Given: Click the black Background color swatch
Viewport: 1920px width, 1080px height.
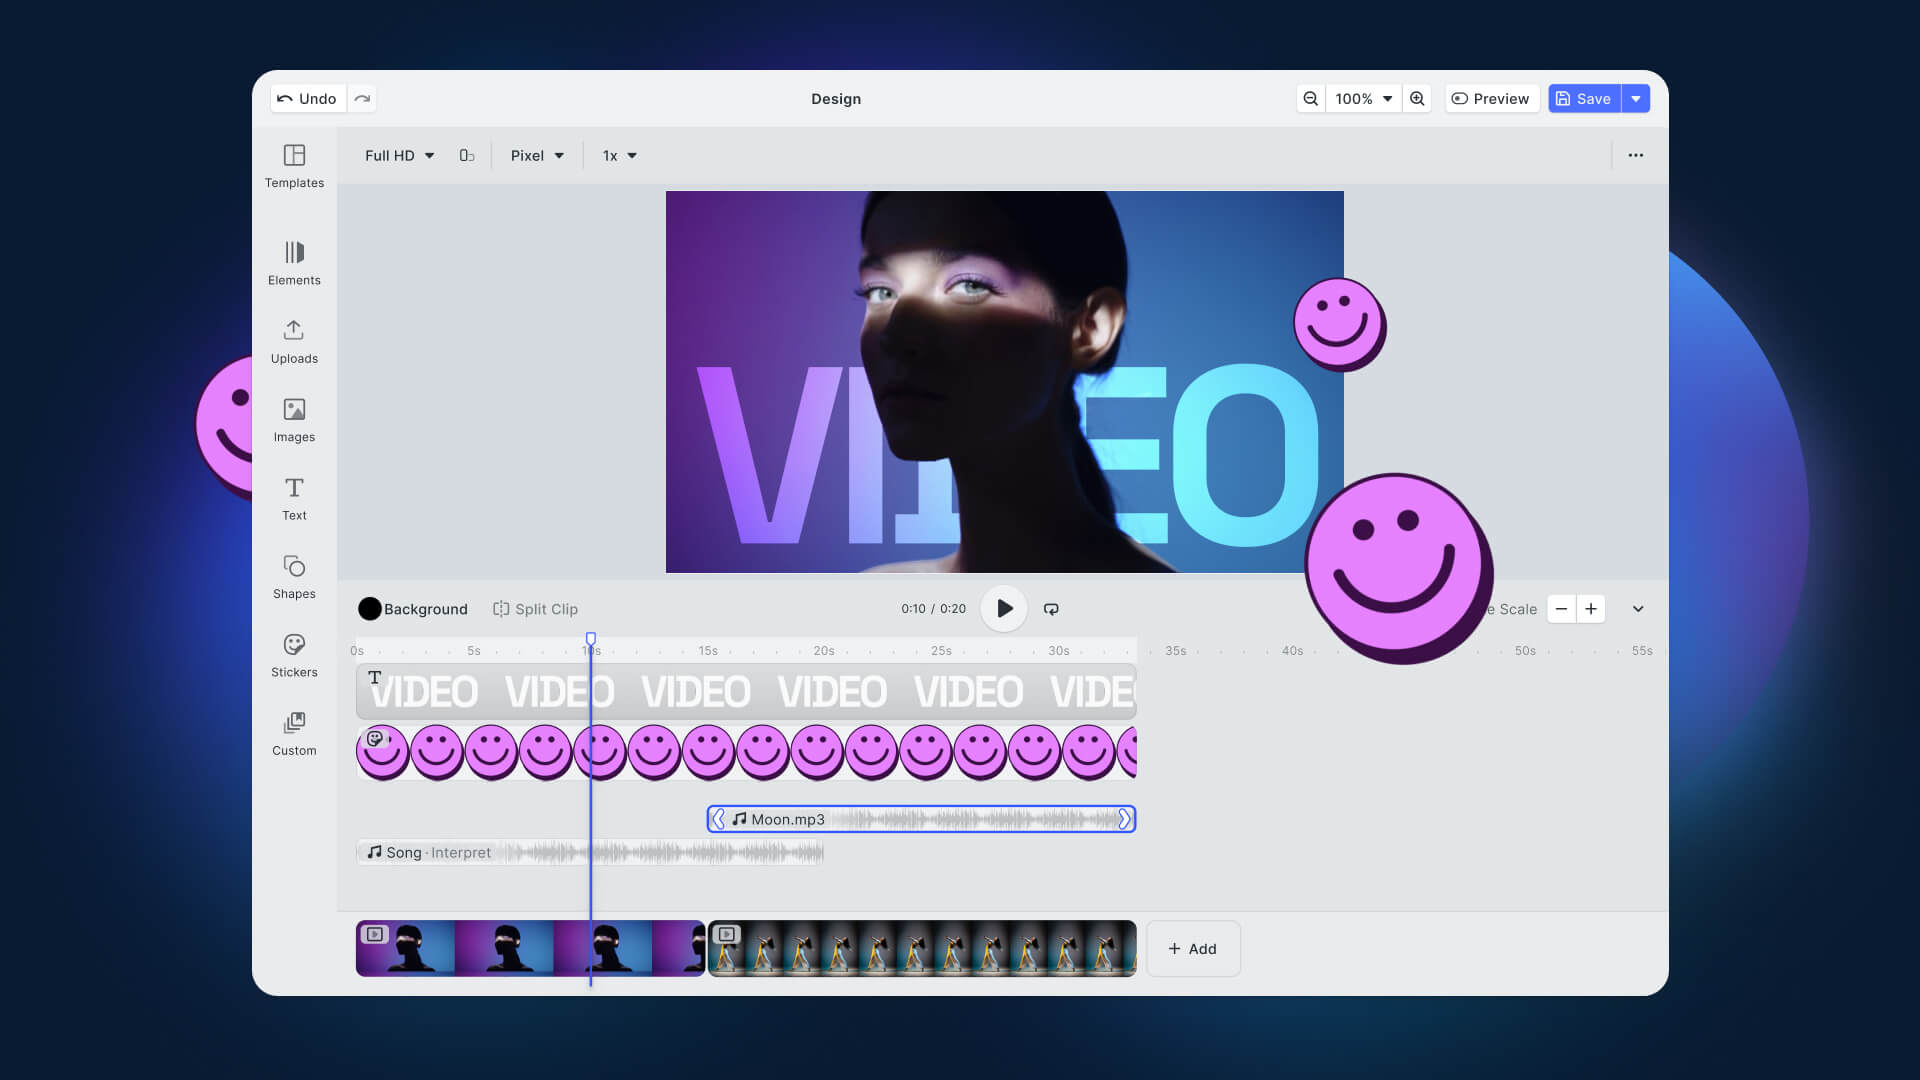Looking at the screenshot, I should (370, 609).
